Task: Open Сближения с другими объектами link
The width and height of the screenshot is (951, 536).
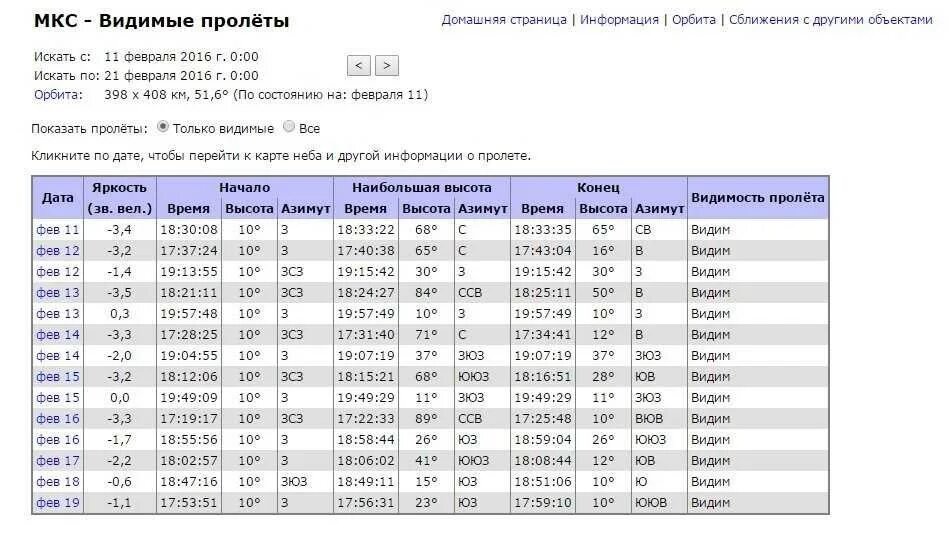Action: 831,19
